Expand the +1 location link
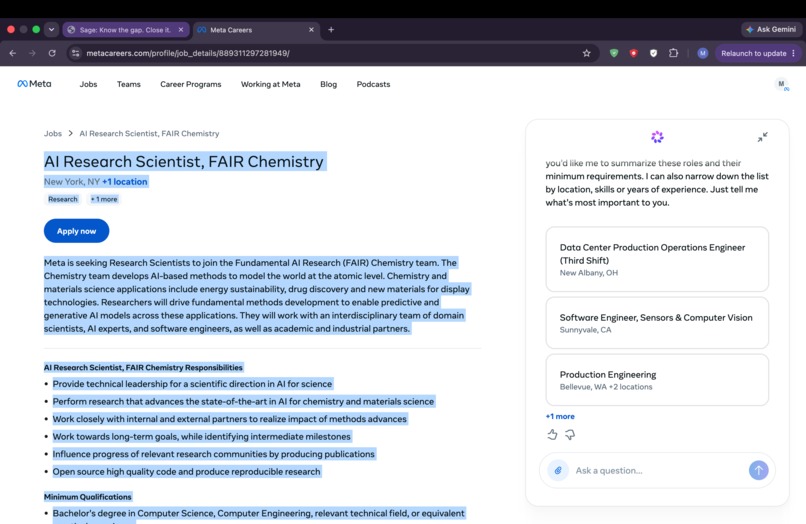Image resolution: width=806 pixels, height=524 pixels. [124, 182]
